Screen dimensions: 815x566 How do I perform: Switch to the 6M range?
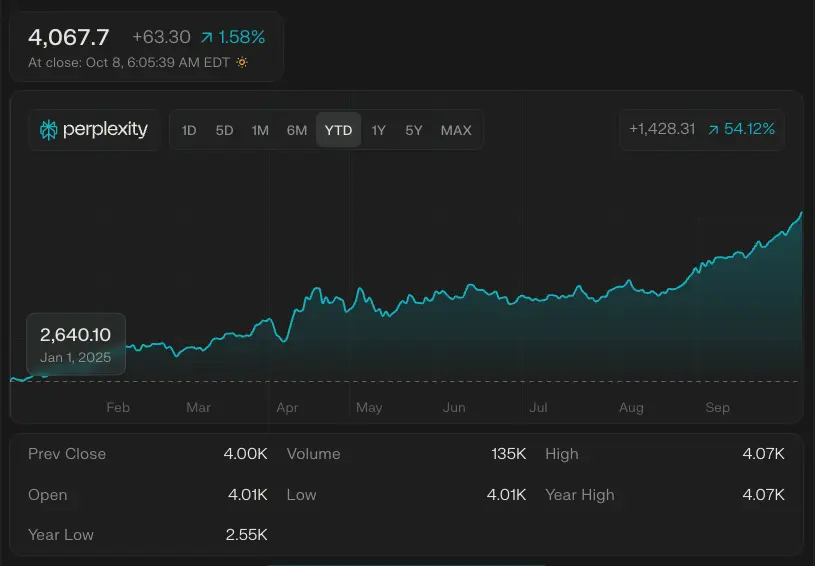click(x=297, y=130)
